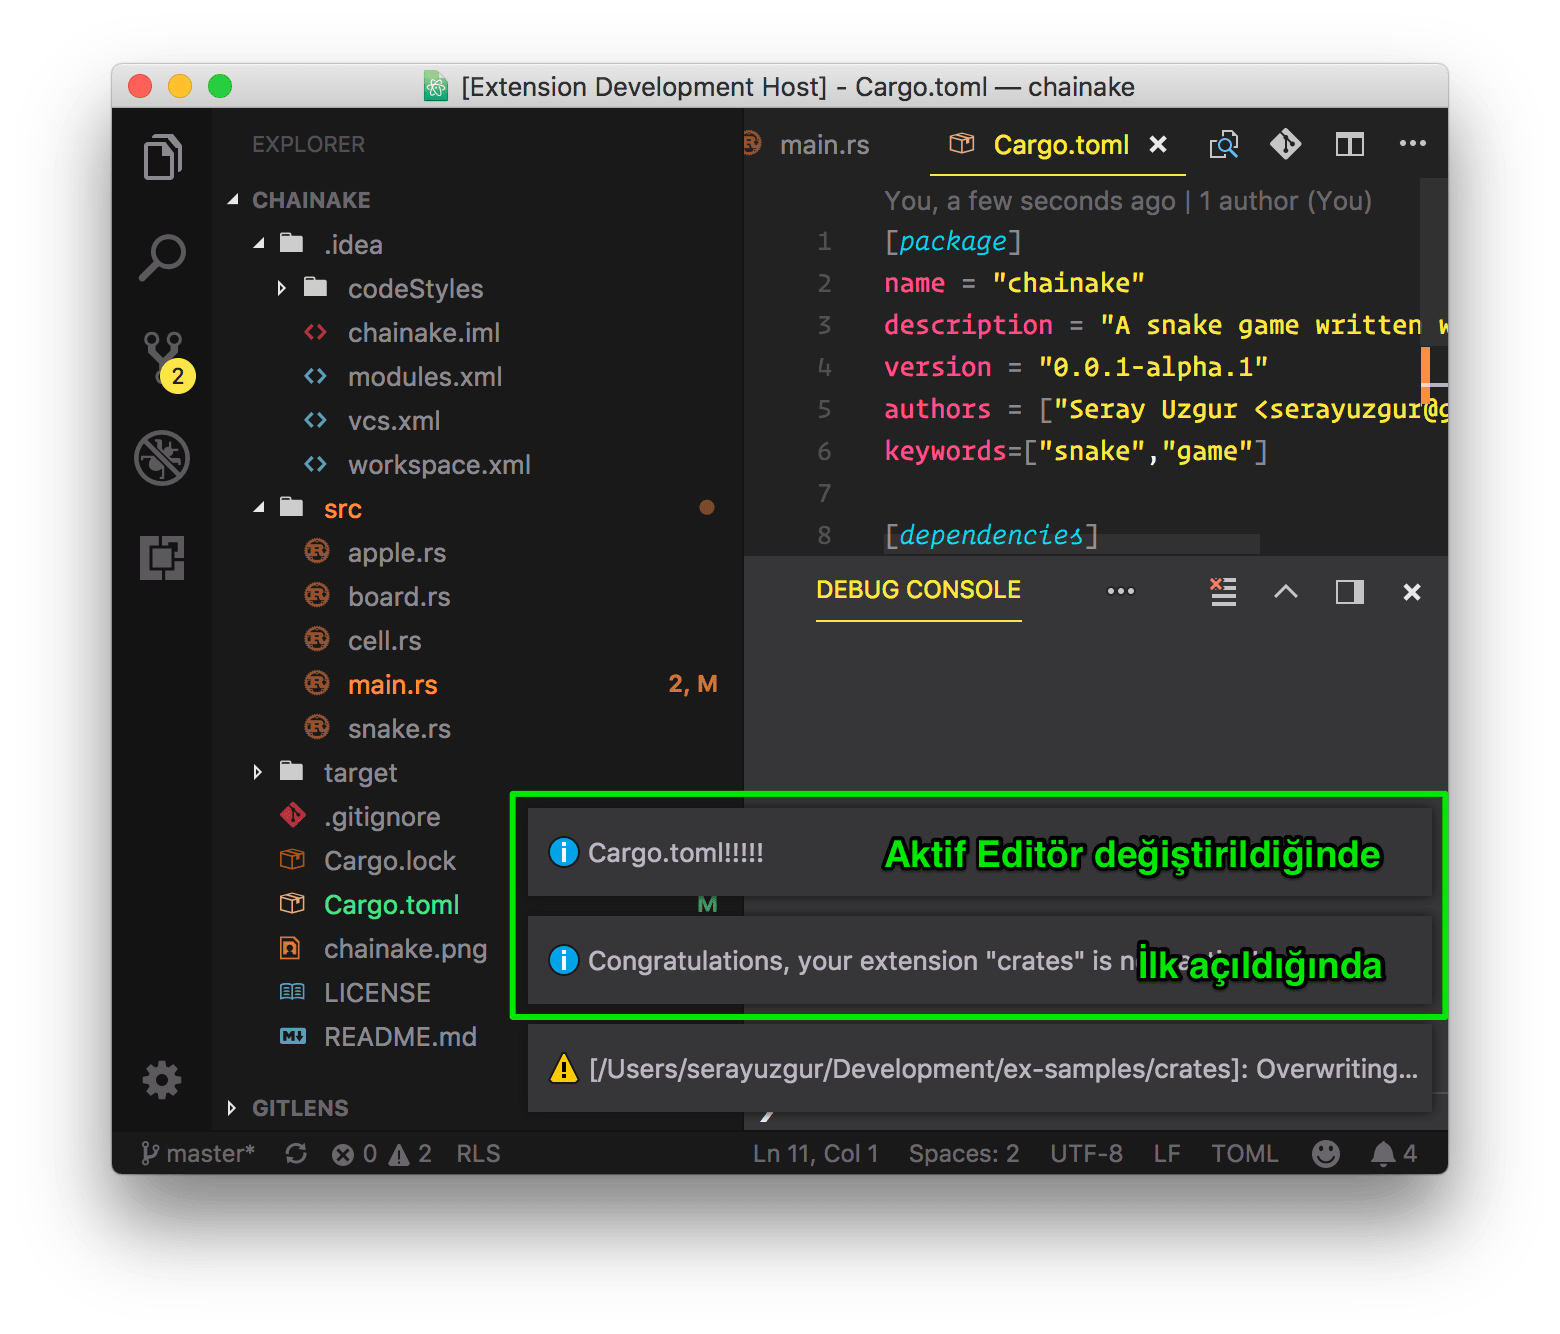Click Ln 11, Col 1 to go to line
This screenshot has width=1560, height=1334.
[x=816, y=1154]
